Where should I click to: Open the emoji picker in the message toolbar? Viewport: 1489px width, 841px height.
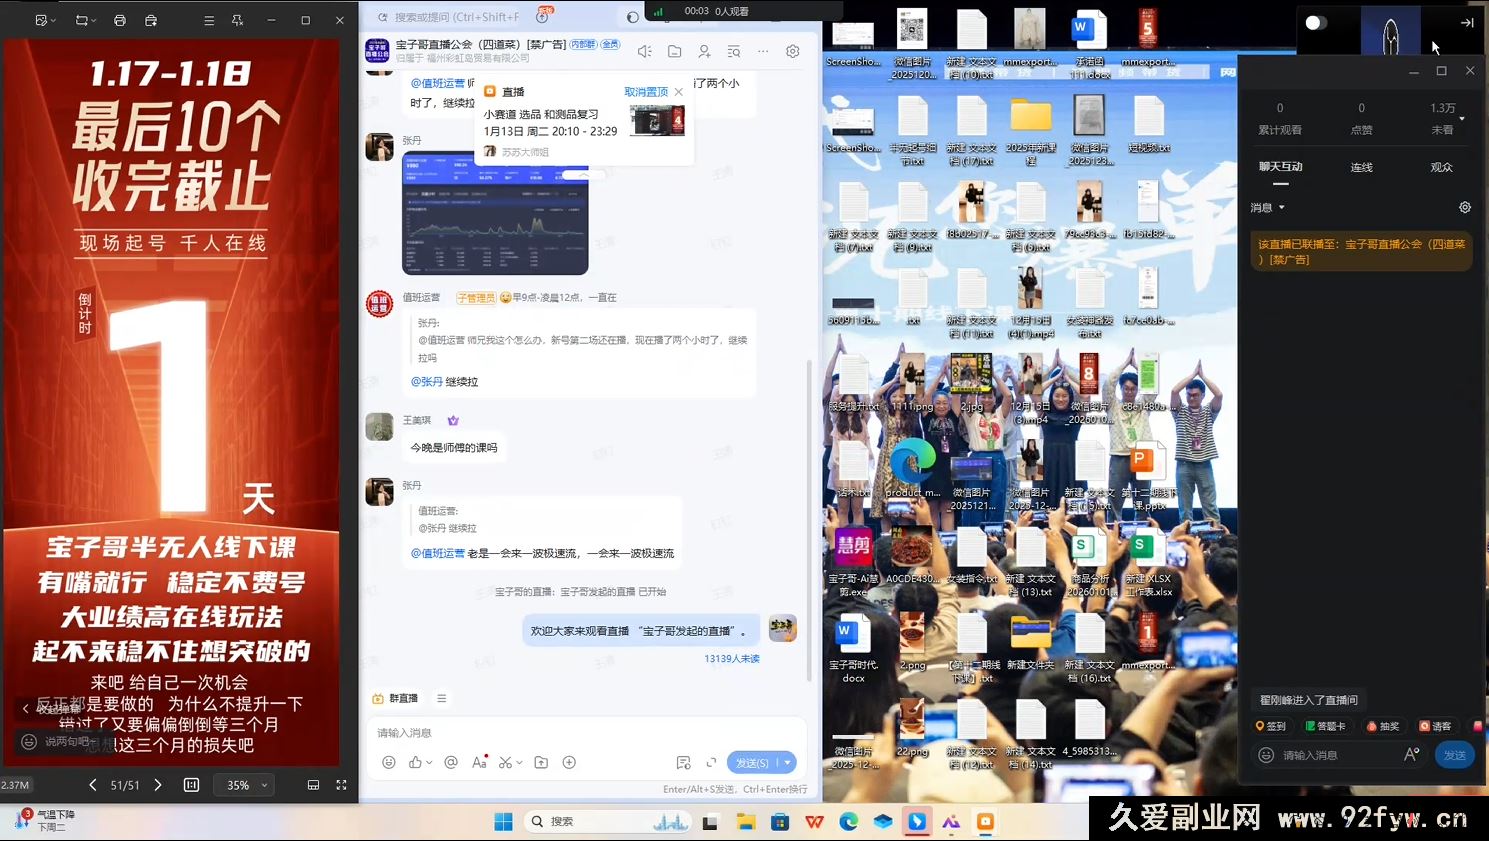(389, 762)
